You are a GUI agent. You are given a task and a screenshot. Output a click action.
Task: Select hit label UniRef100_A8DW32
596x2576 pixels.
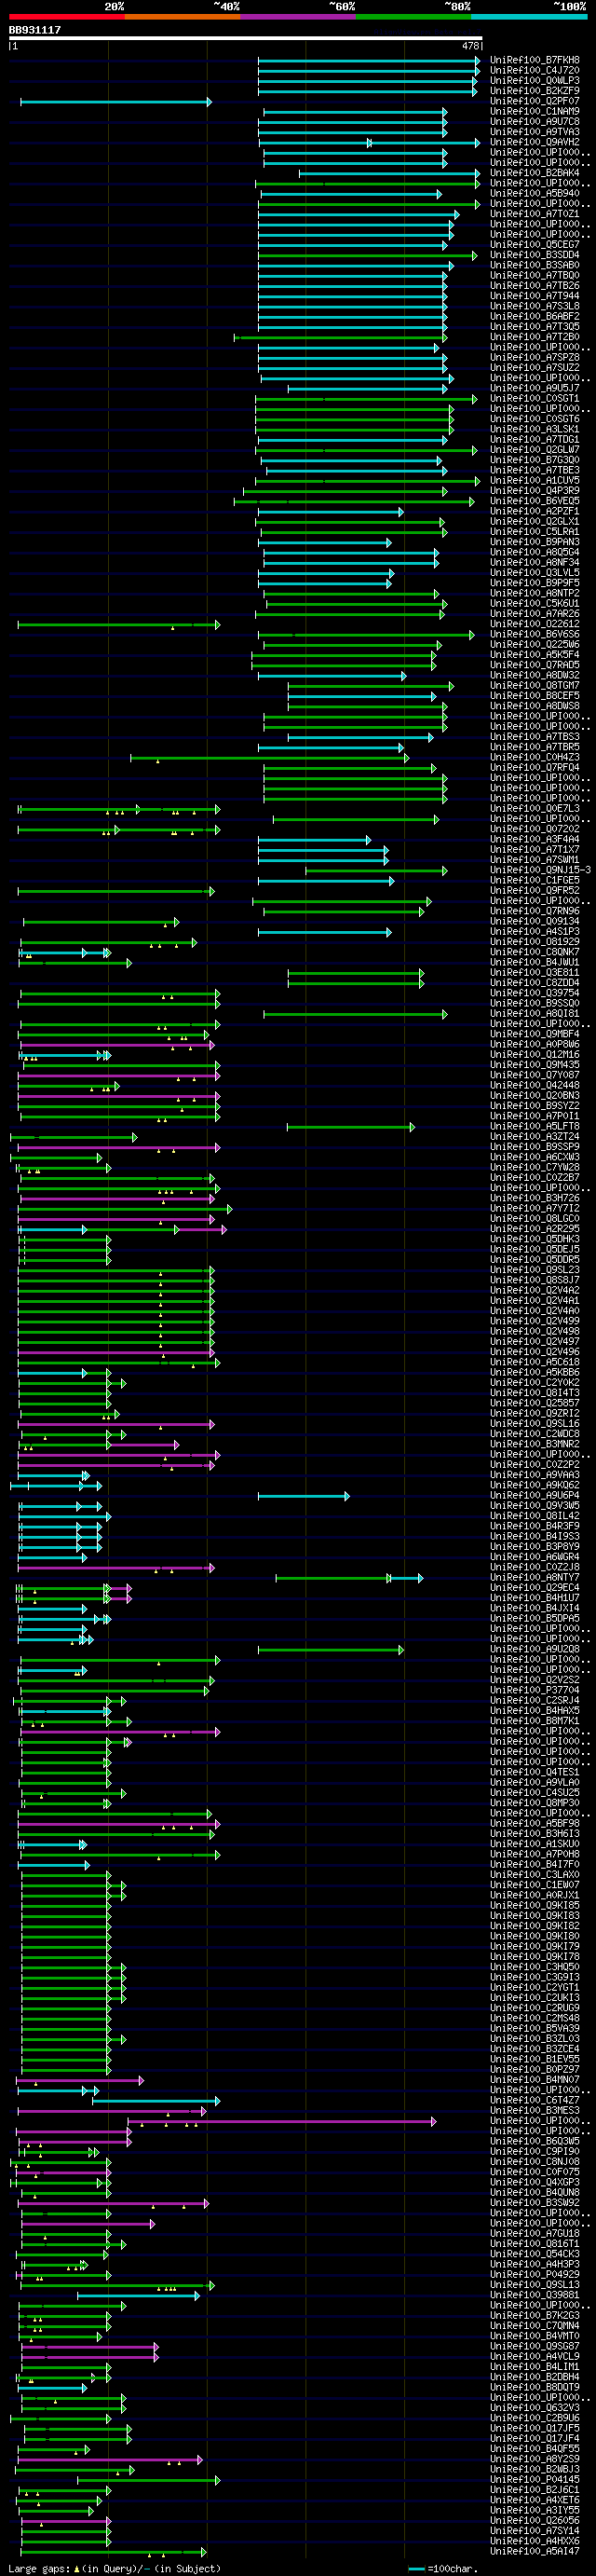pos(534,675)
